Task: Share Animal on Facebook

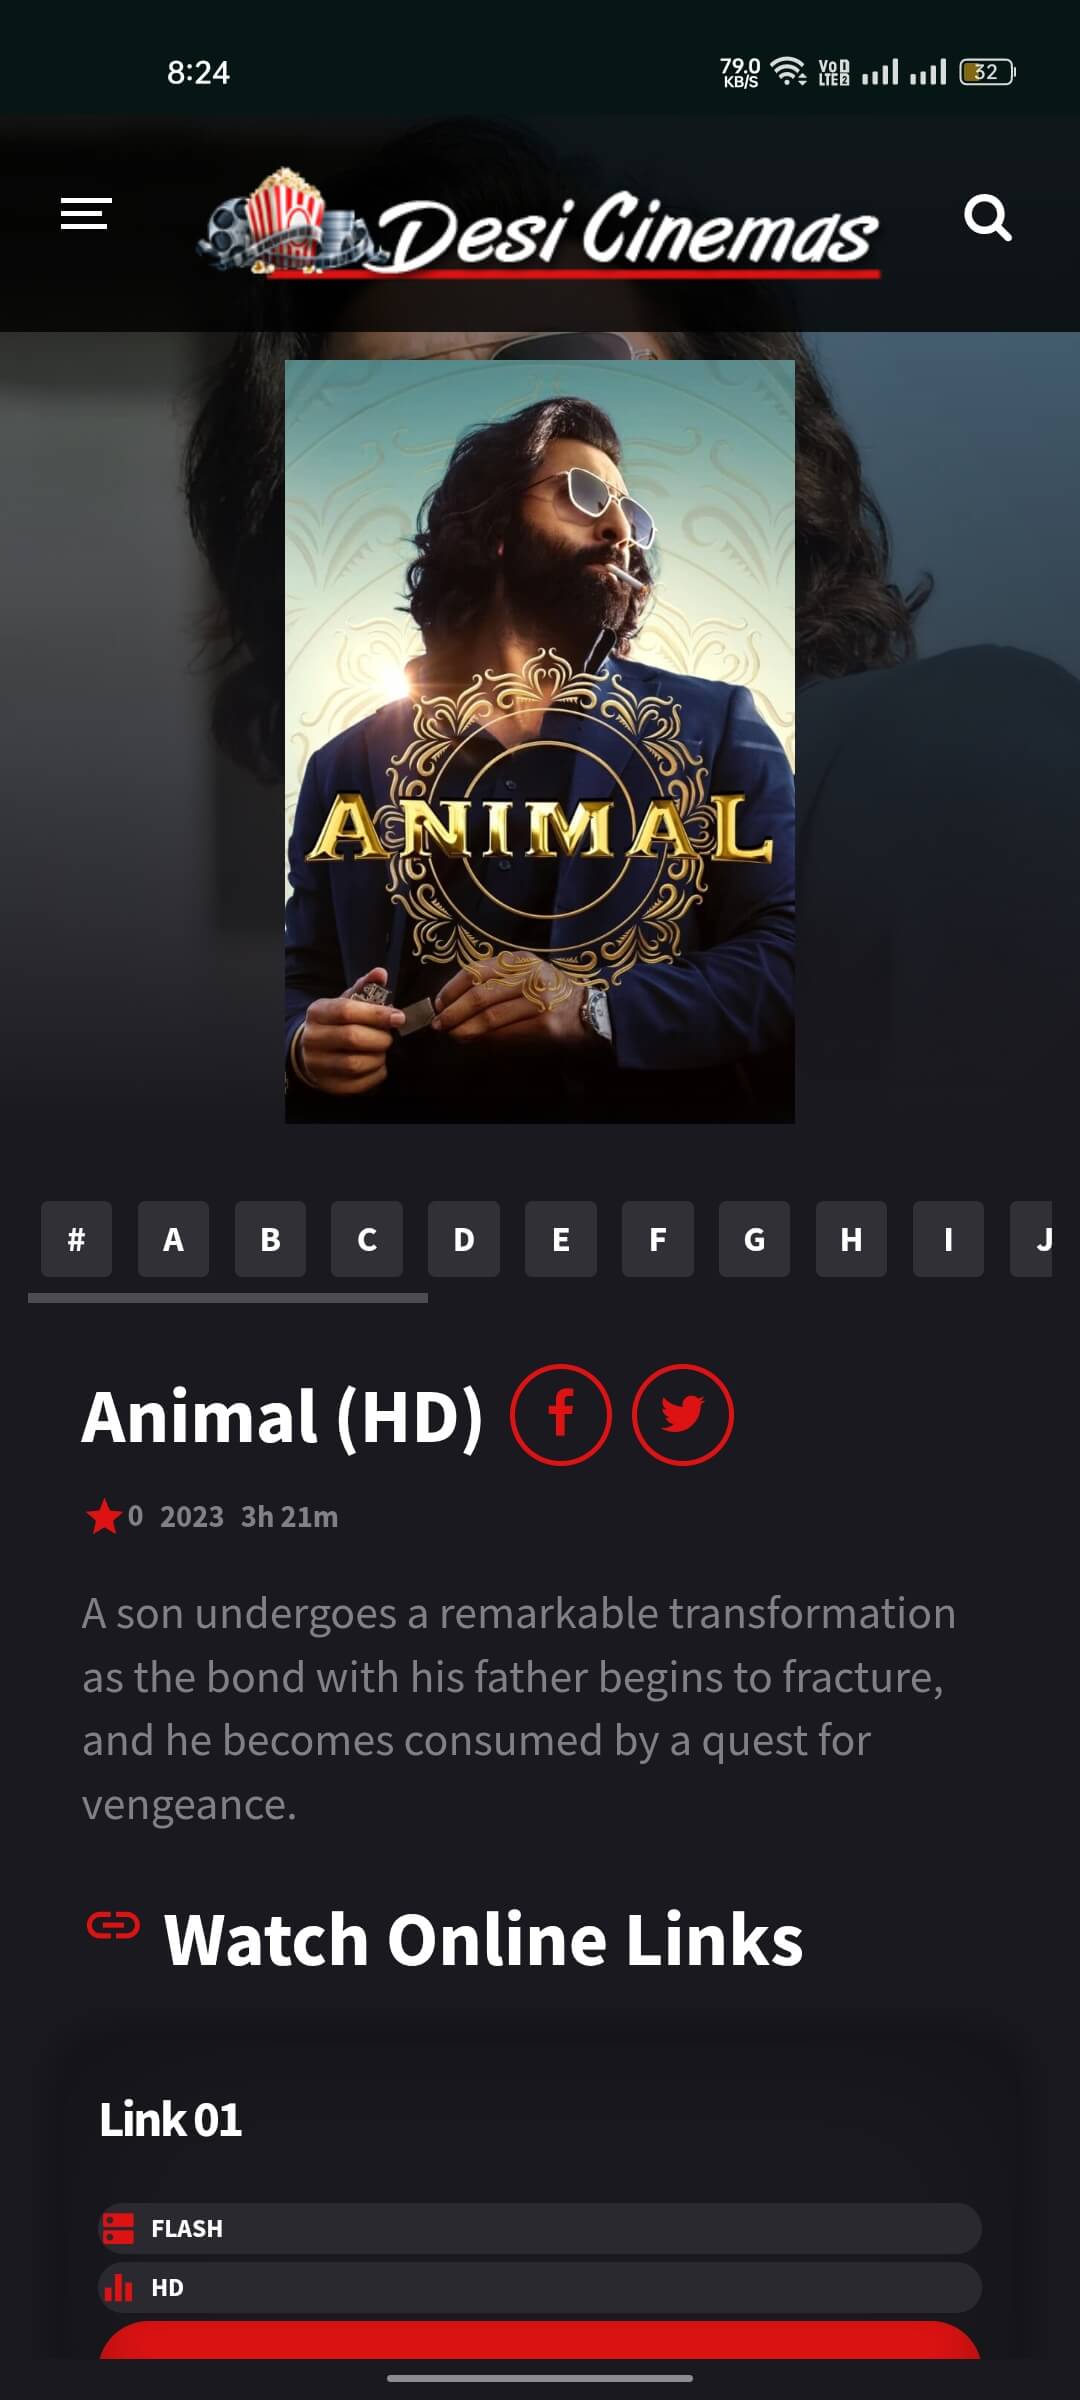Action: tap(561, 1415)
